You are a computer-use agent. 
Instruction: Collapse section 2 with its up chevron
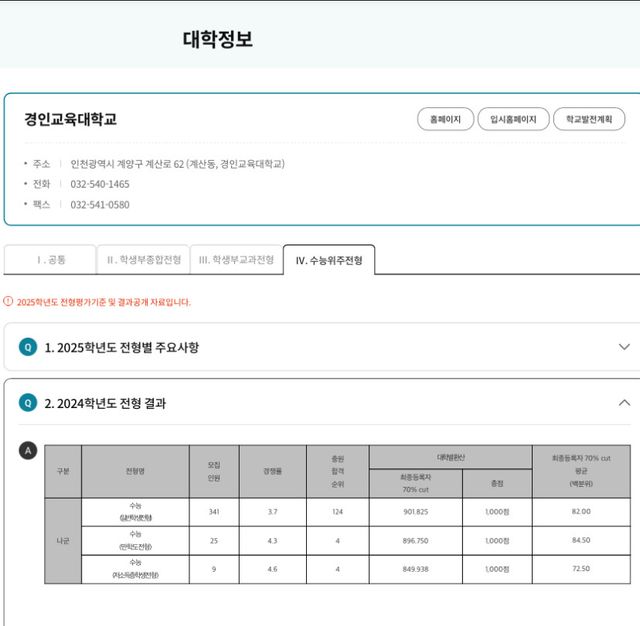point(624,403)
